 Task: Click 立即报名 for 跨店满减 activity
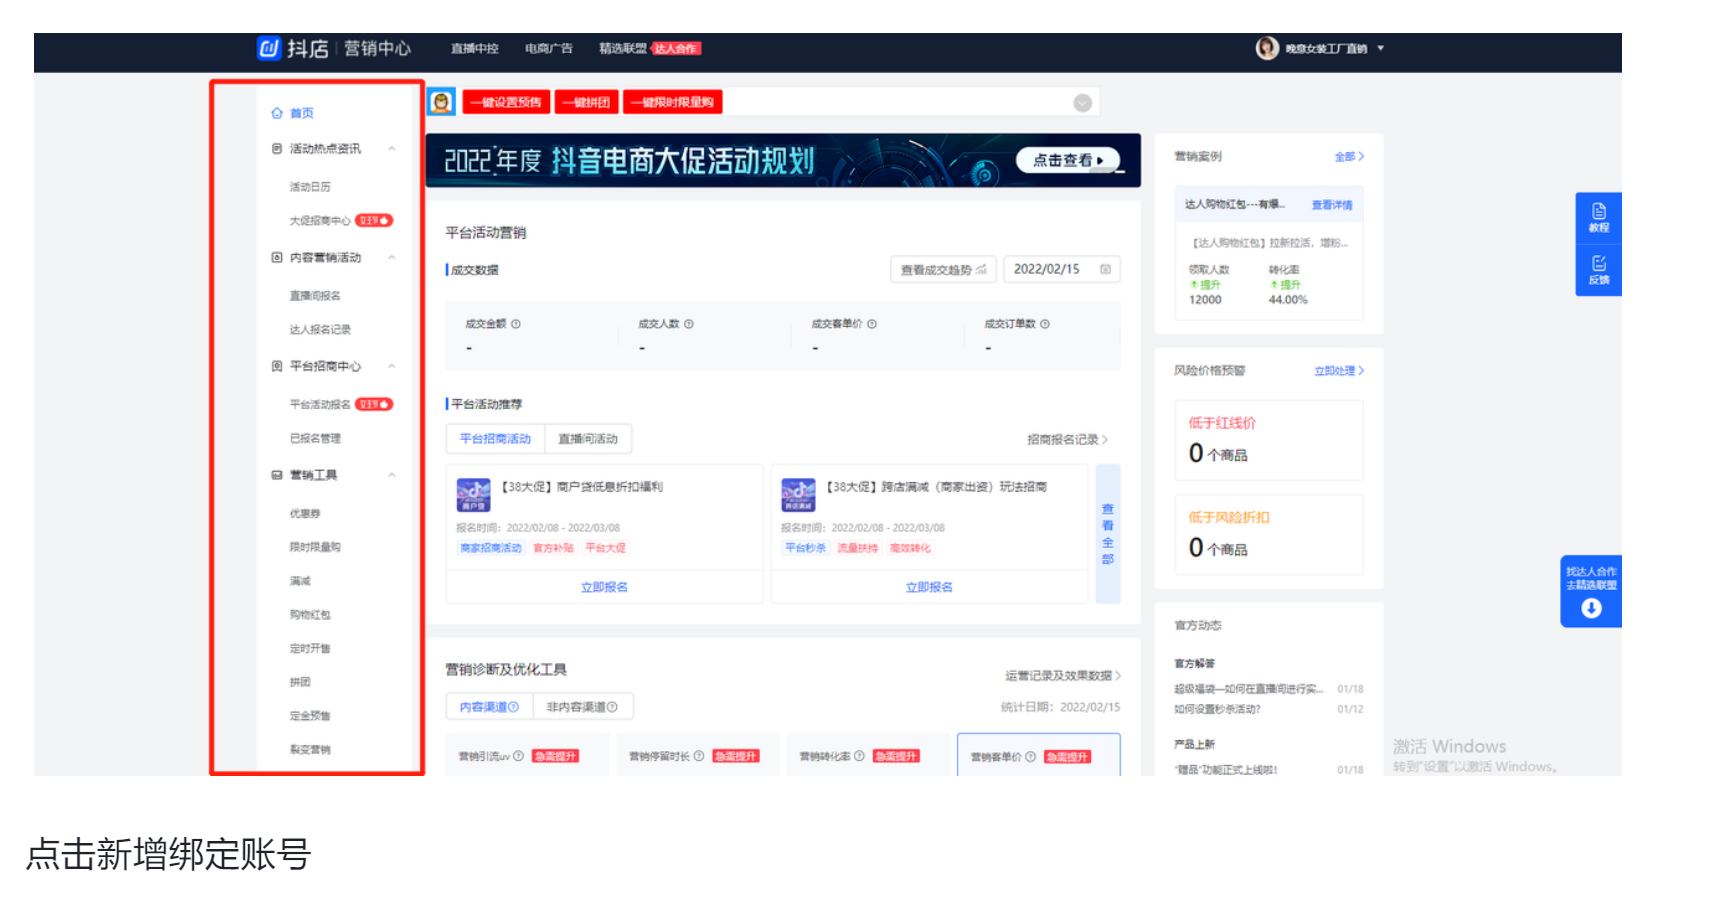[929, 587]
